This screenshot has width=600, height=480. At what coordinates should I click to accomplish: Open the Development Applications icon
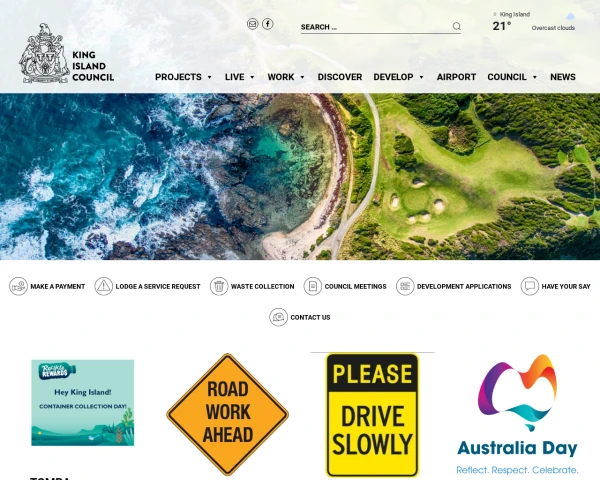click(405, 286)
